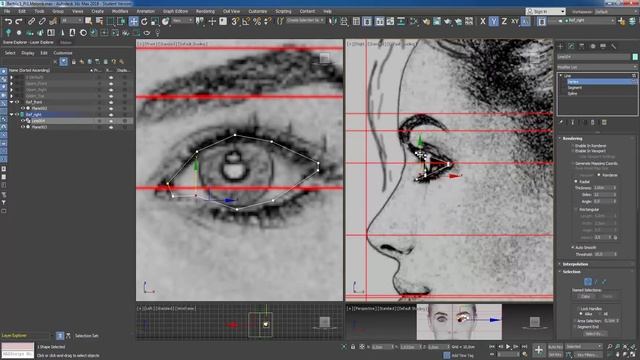
Task: Collapse the Ref_right layer tree
Action: [11, 115]
